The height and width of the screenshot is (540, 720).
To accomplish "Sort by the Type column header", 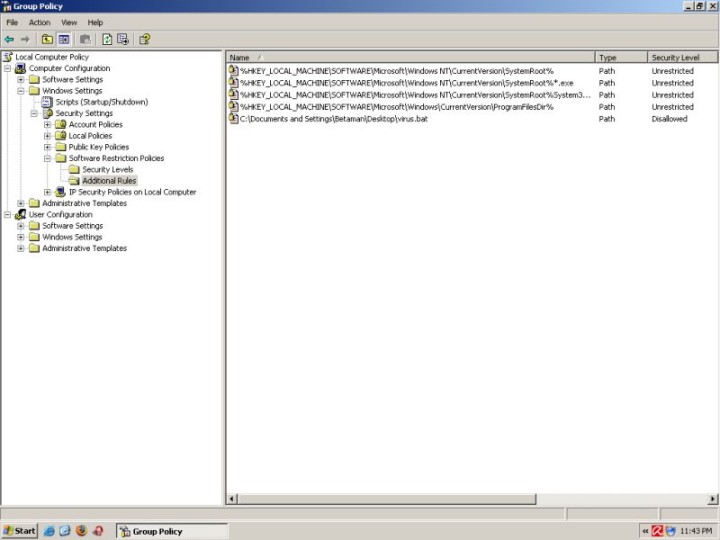I will point(621,57).
